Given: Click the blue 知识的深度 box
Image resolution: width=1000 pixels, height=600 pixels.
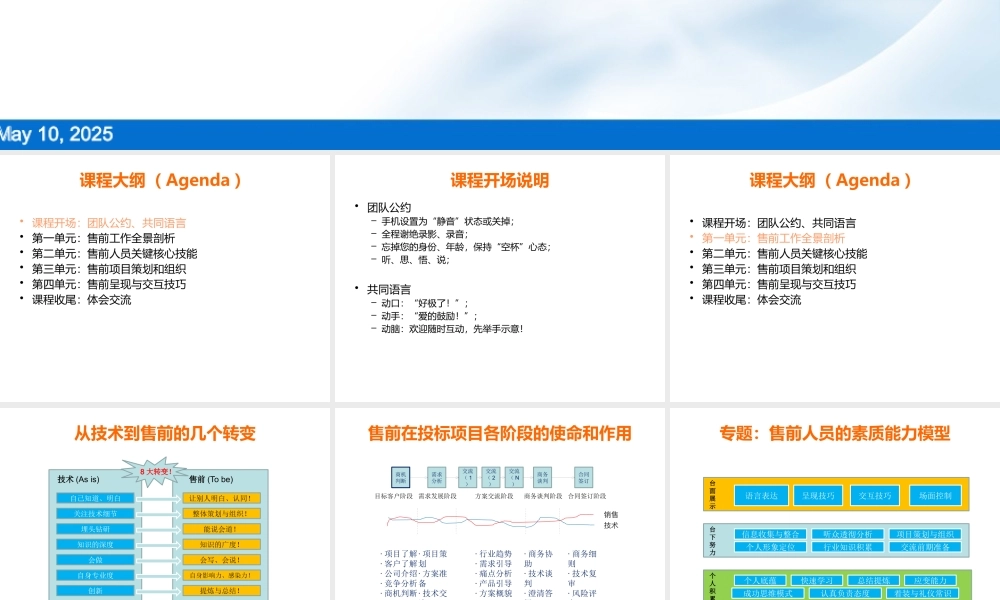Looking at the screenshot, I should [95, 545].
